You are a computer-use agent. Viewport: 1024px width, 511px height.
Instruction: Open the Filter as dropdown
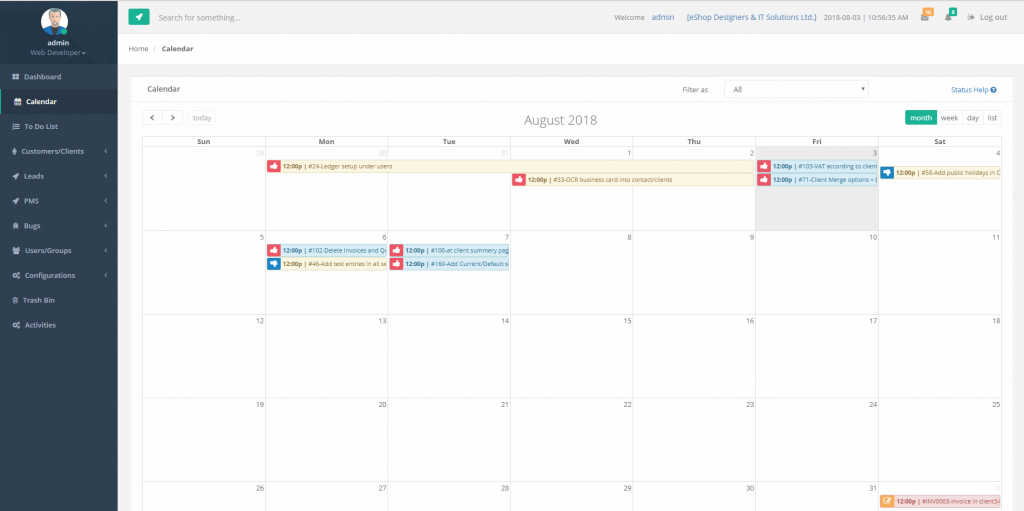(796, 89)
